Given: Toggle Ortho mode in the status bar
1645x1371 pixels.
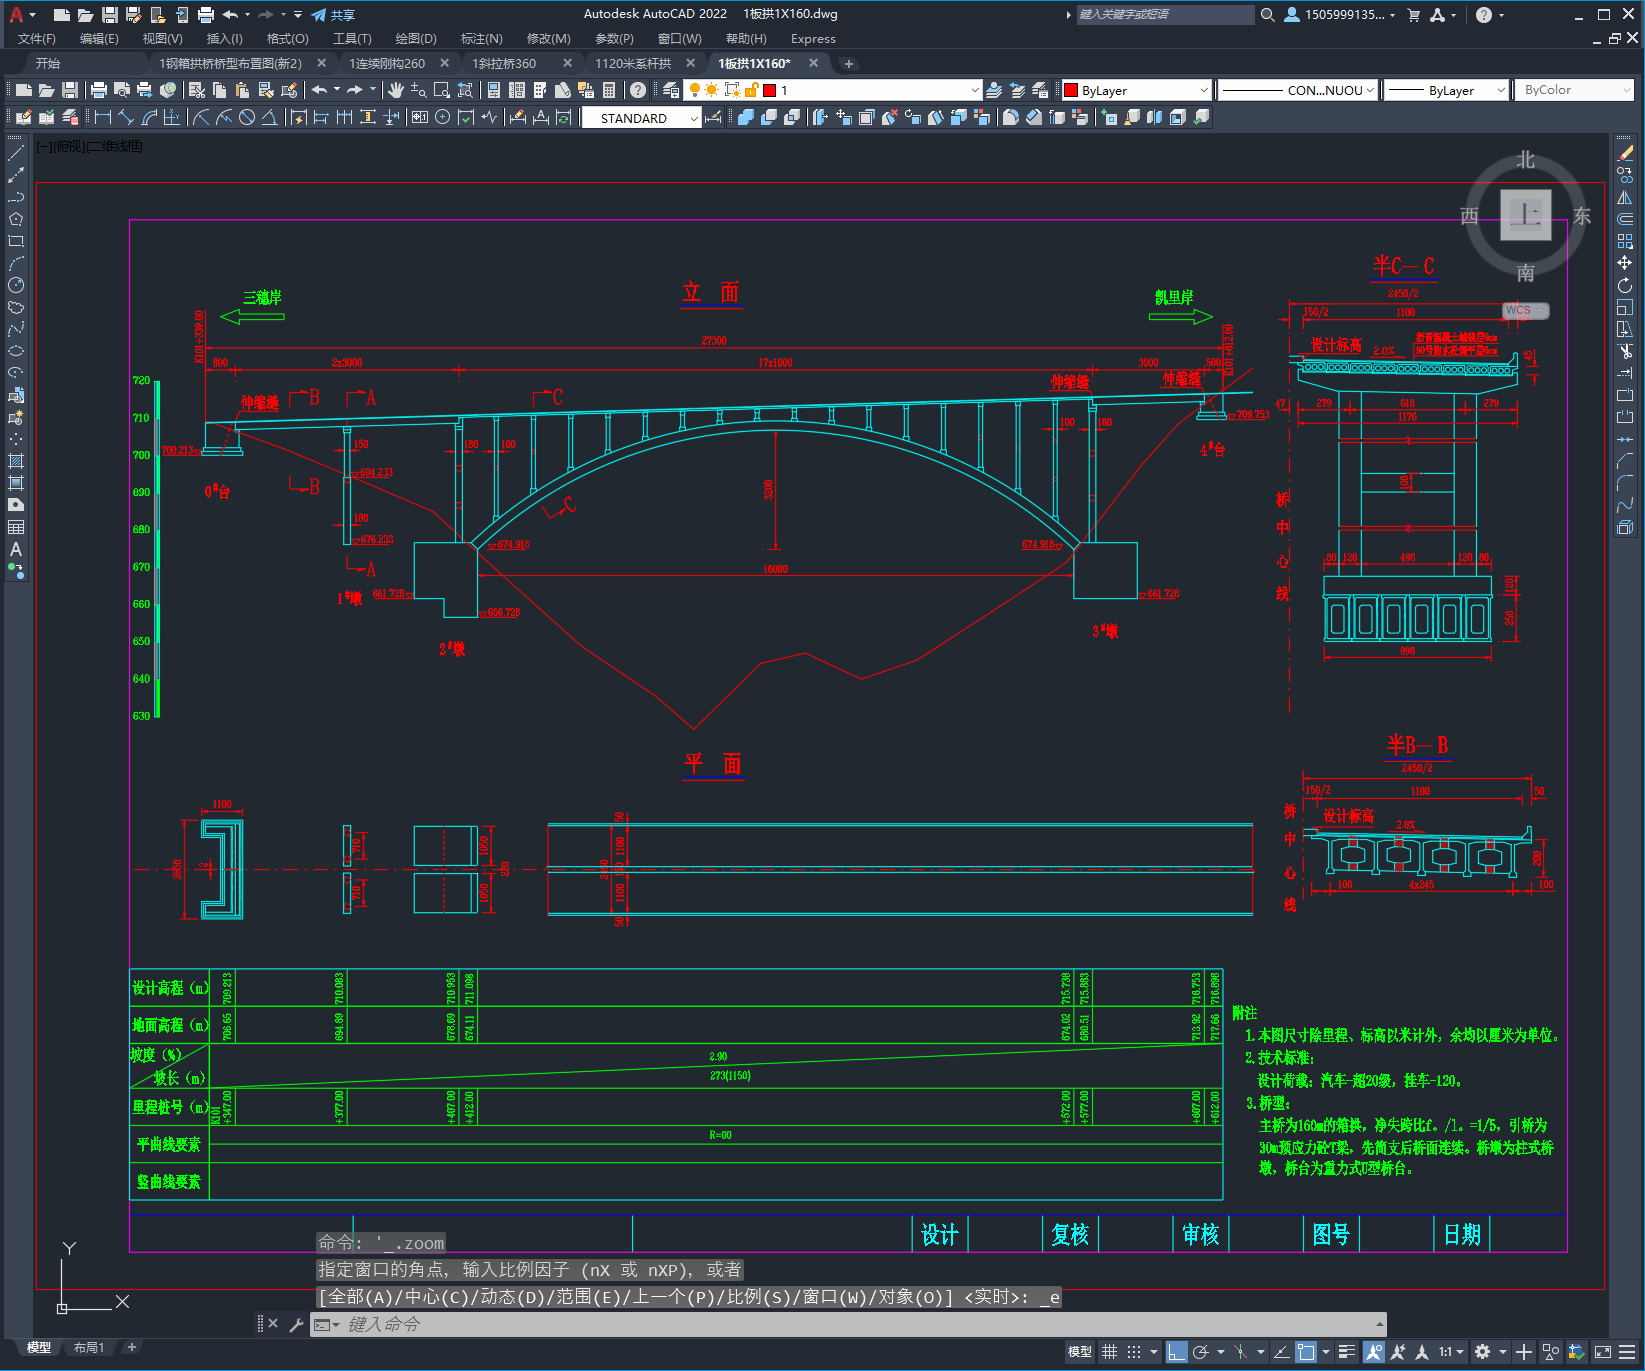Looking at the screenshot, I should (x=1177, y=1352).
